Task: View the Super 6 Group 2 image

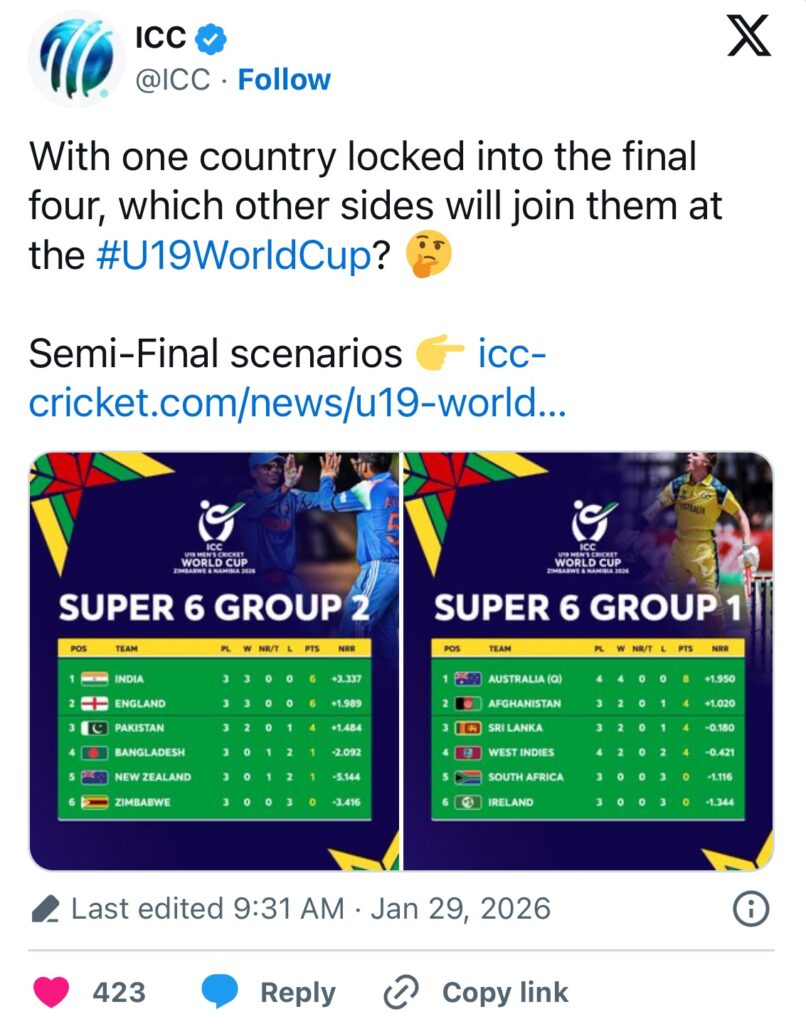Action: pos(214,660)
